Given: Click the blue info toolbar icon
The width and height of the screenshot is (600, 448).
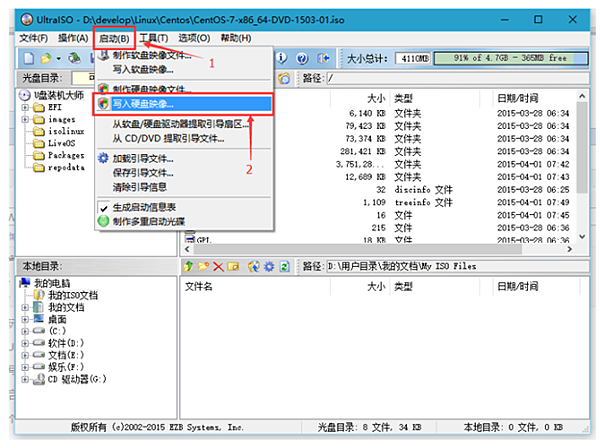Looking at the screenshot, I should click(x=281, y=58).
